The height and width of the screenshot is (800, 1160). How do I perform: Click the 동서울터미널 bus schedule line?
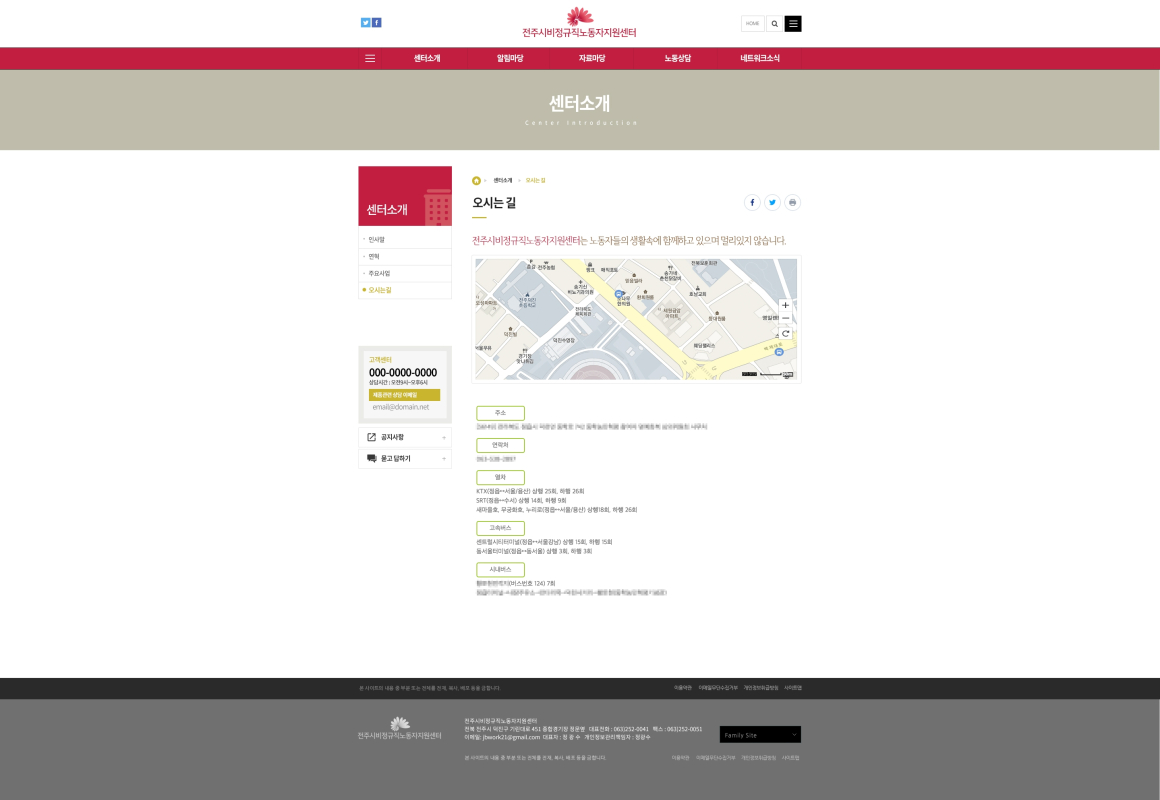point(534,551)
